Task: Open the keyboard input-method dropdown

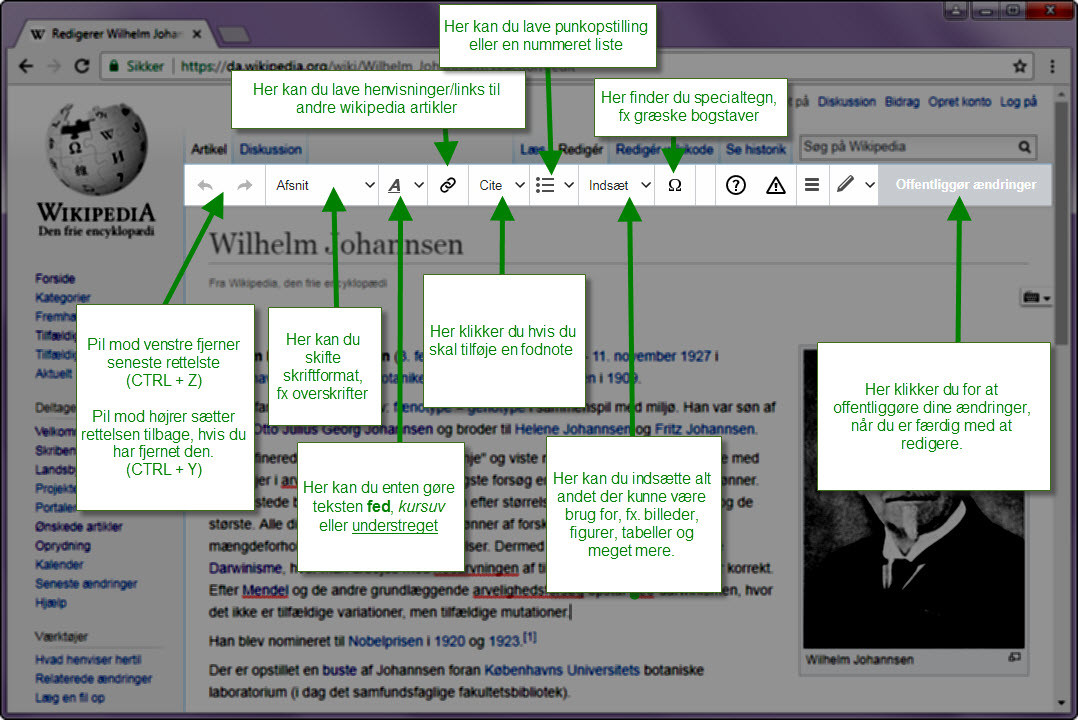Action: (1037, 297)
